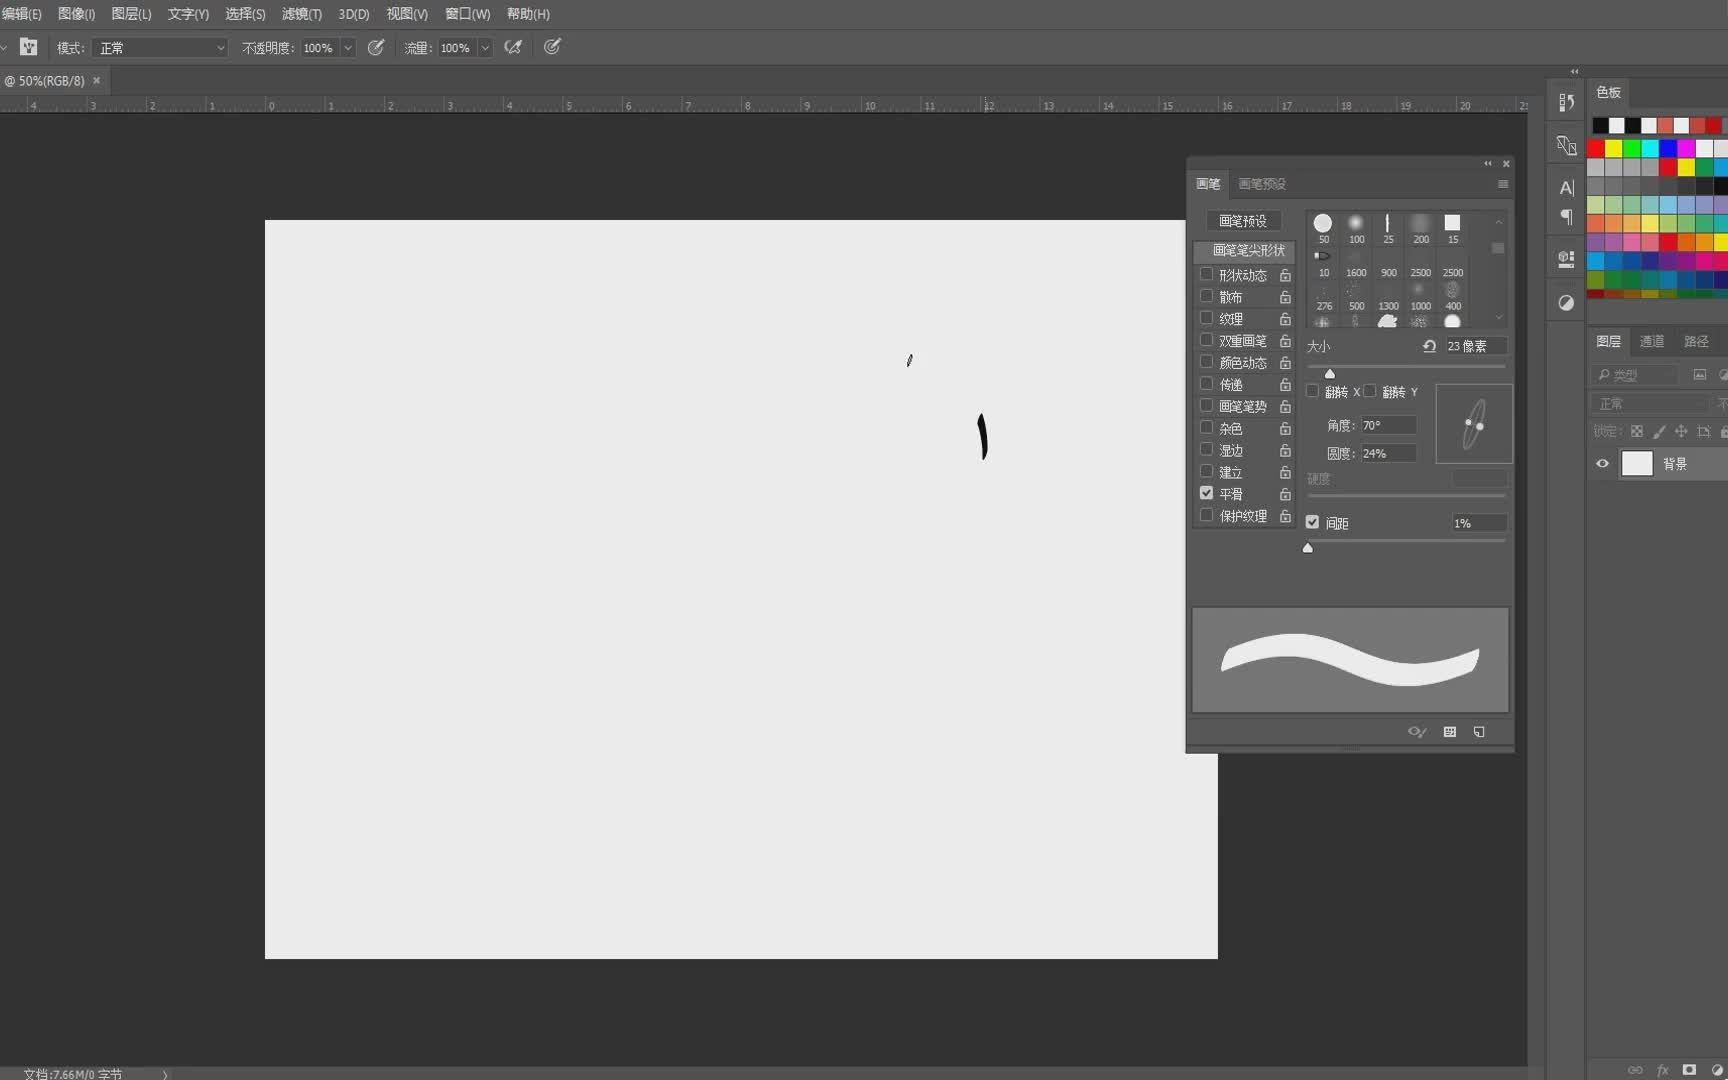Image resolution: width=1728 pixels, height=1080 pixels.
Task: Switch to the 通道 tab
Action: (1652, 341)
